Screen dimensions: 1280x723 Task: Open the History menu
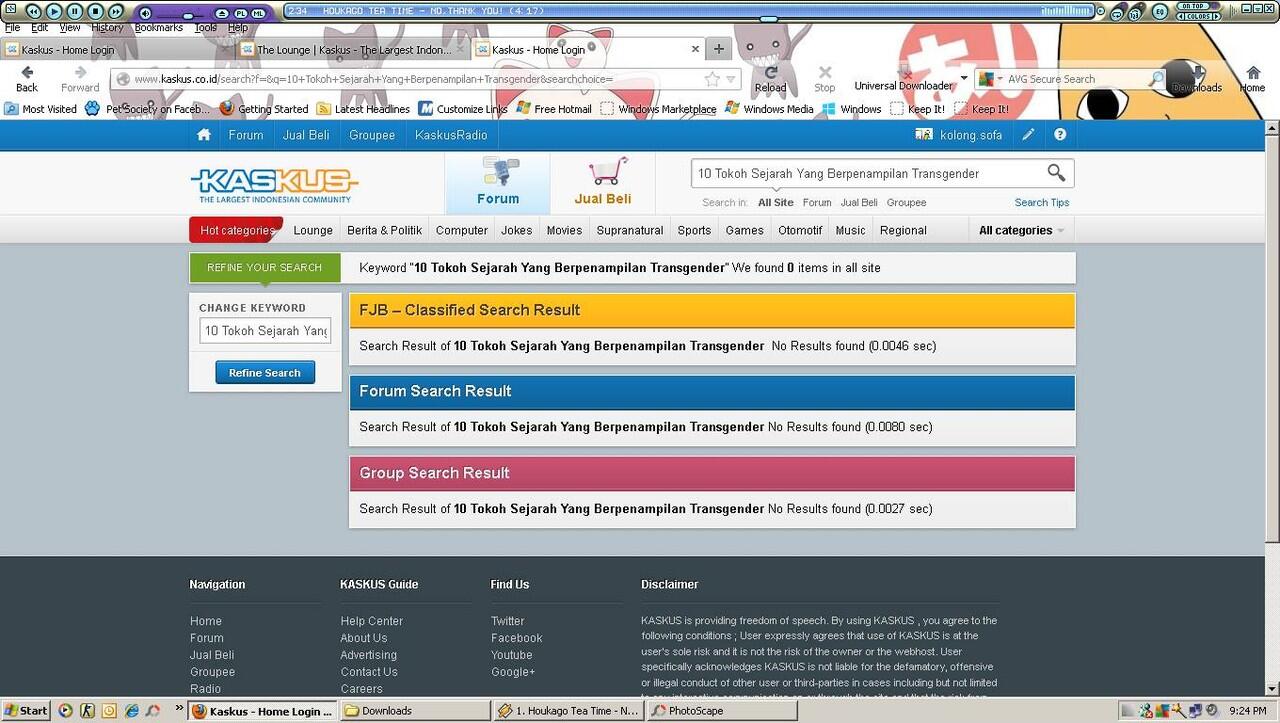[x=107, y=28]
